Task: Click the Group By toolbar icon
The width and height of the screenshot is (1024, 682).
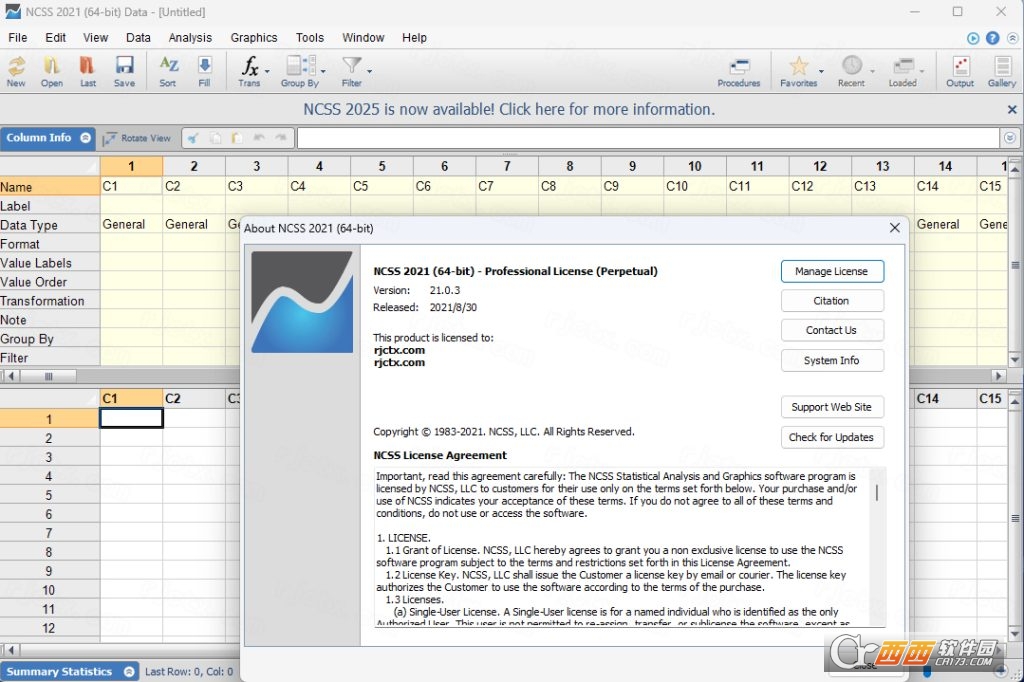Action: coord(300,71)
